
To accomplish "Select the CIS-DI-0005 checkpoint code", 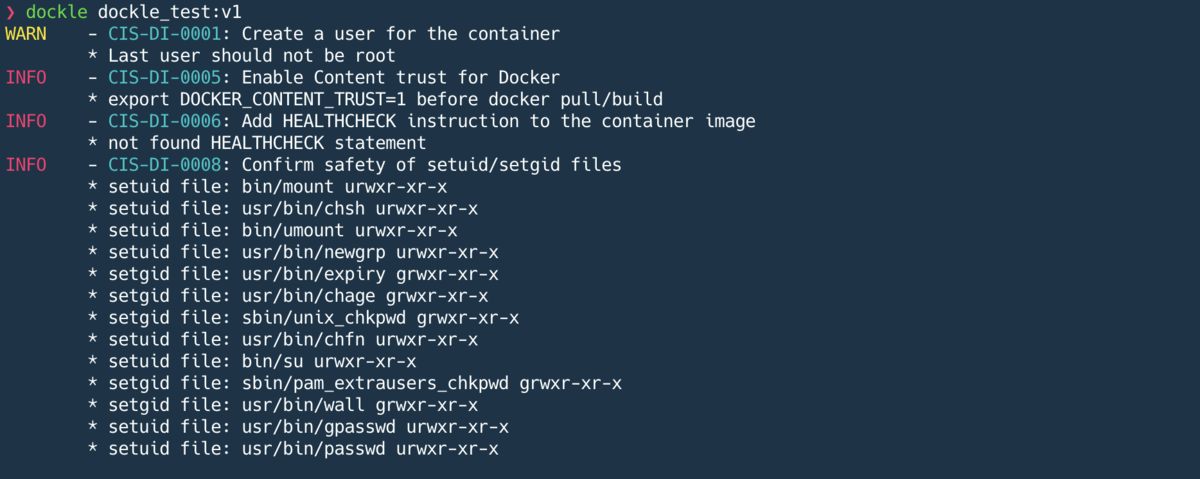I will pyautogui.click(x=165, y=77).
